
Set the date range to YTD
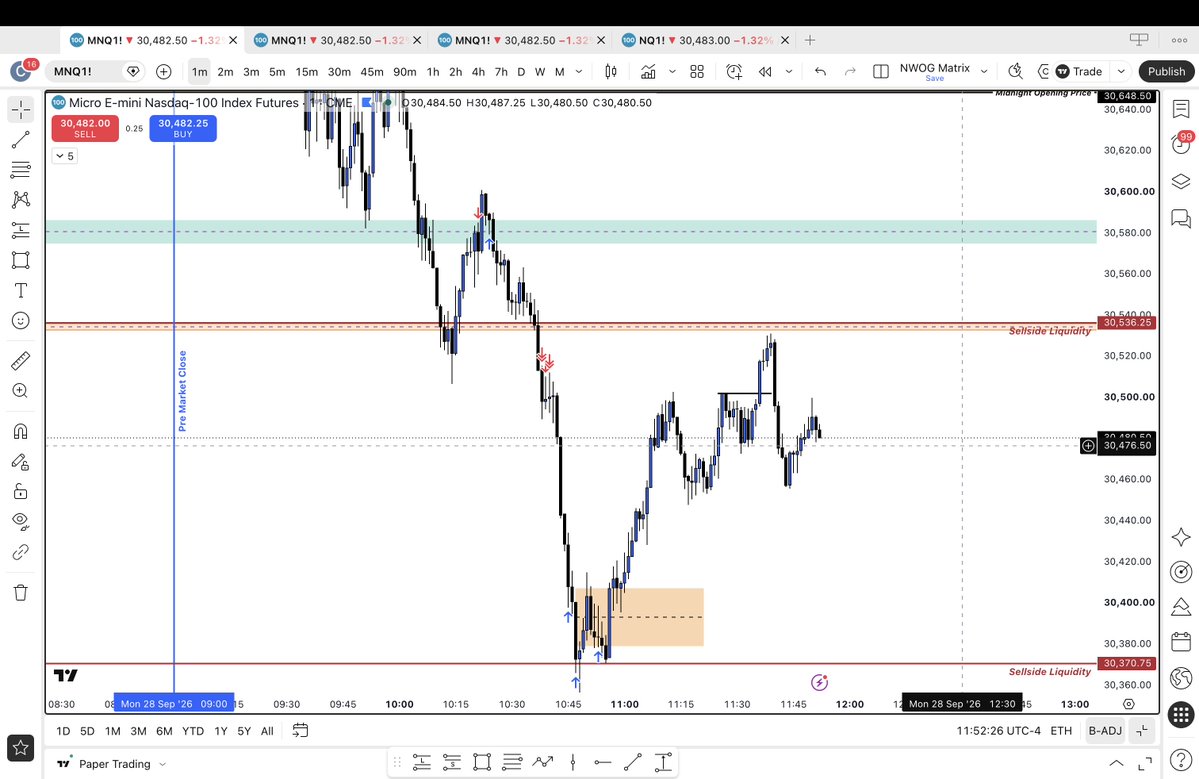pos(193,731)
